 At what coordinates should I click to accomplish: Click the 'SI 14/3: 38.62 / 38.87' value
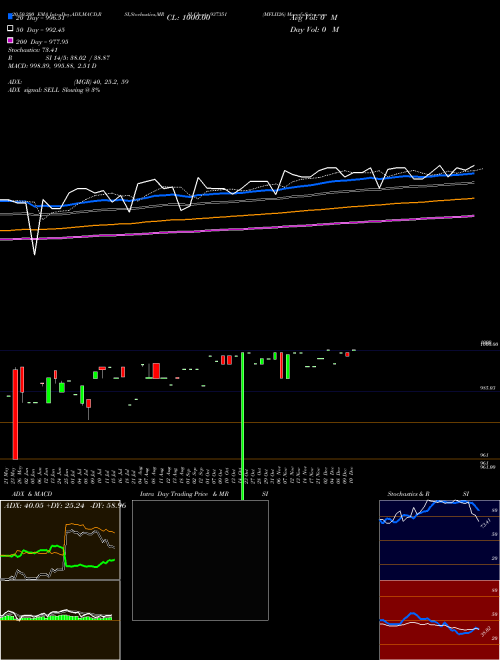(78, 58)
